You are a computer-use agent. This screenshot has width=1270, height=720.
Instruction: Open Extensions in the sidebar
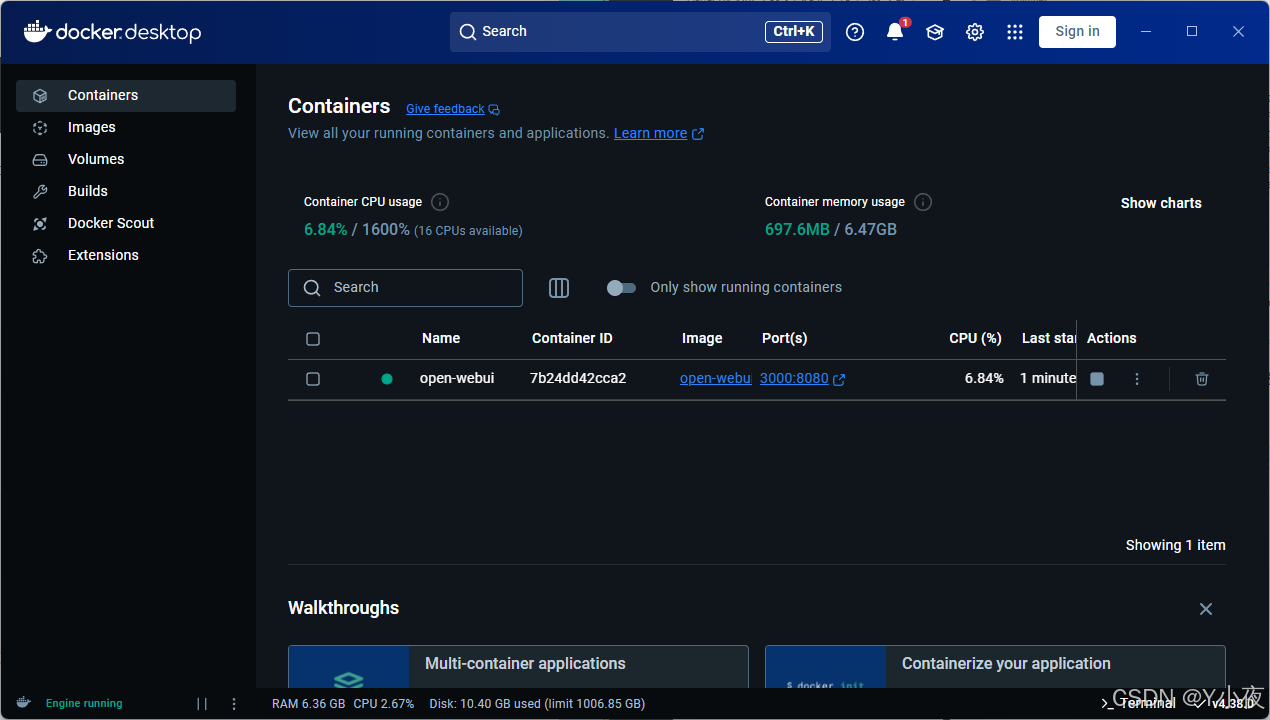[126, 256]
